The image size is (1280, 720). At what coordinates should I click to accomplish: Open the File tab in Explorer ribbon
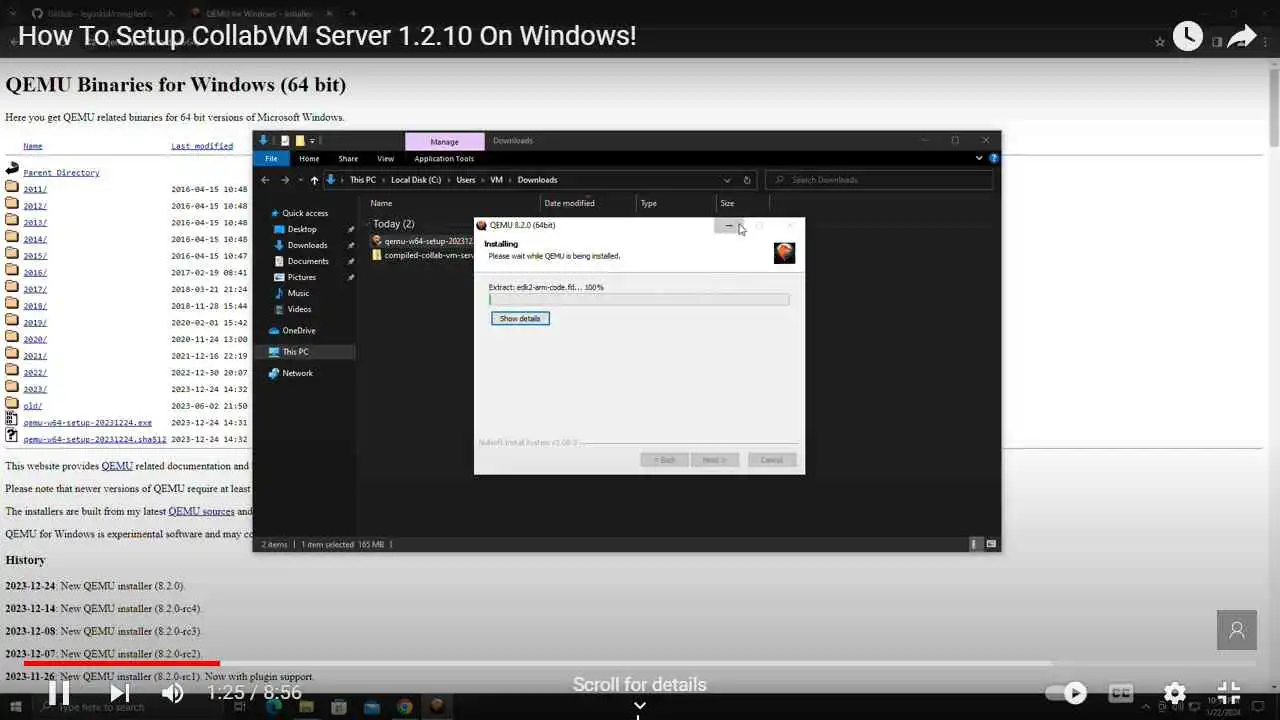270,158
